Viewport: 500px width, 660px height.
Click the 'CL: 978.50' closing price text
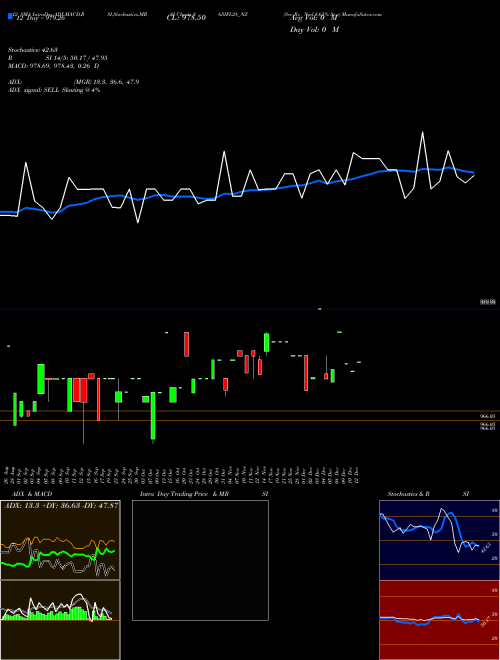coord(186,18)
